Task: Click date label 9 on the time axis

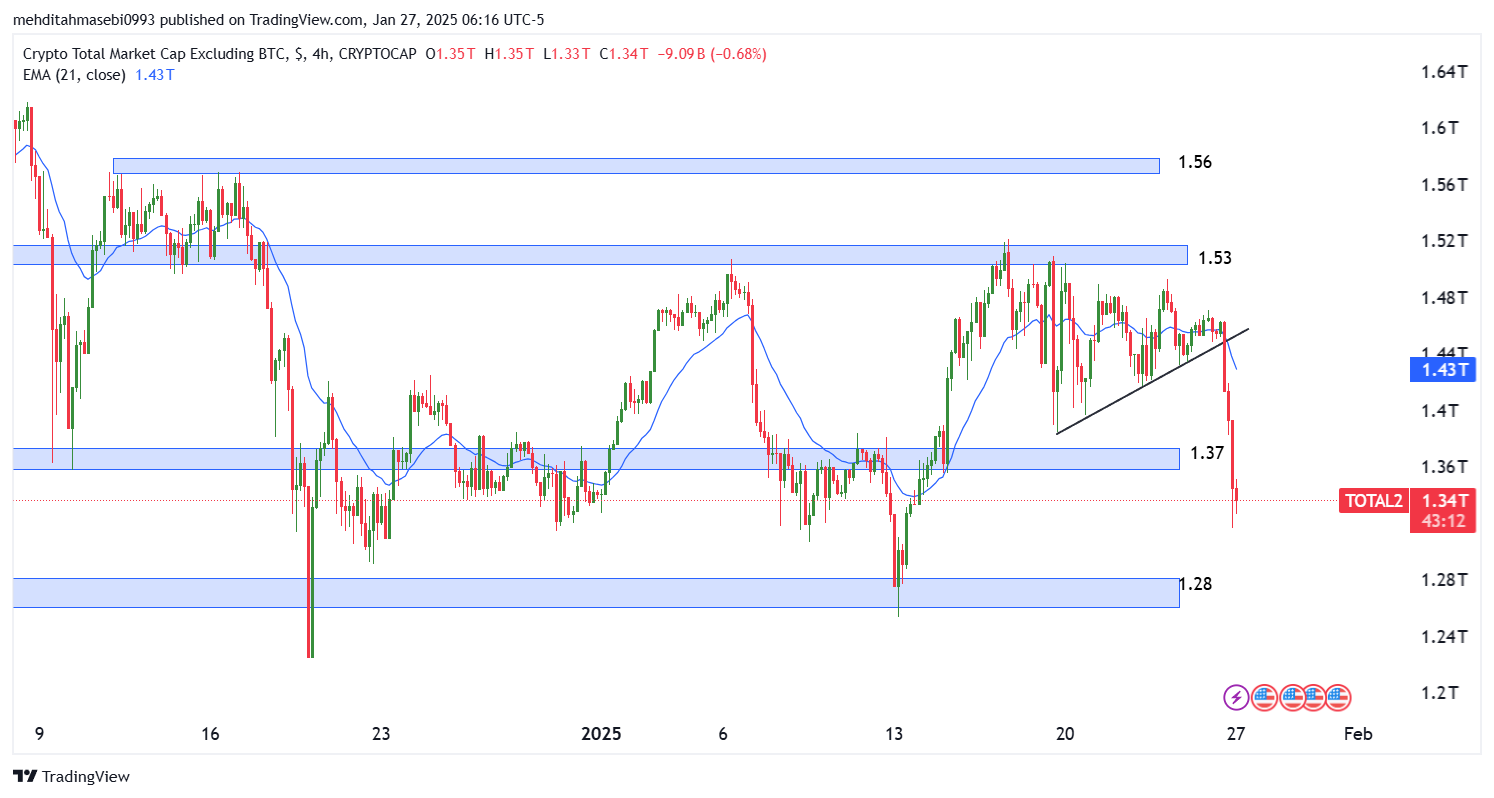Action: [39, 734]
